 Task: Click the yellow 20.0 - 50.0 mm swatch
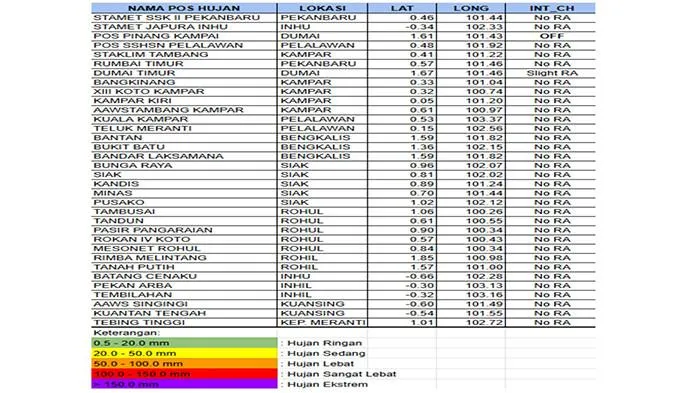(x=184, y=353)
